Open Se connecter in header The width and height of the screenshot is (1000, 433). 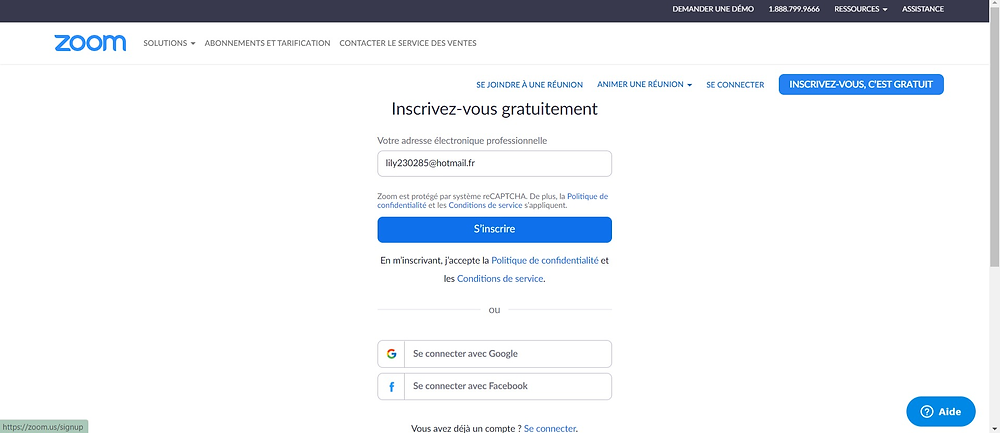[x=735, y=85]
